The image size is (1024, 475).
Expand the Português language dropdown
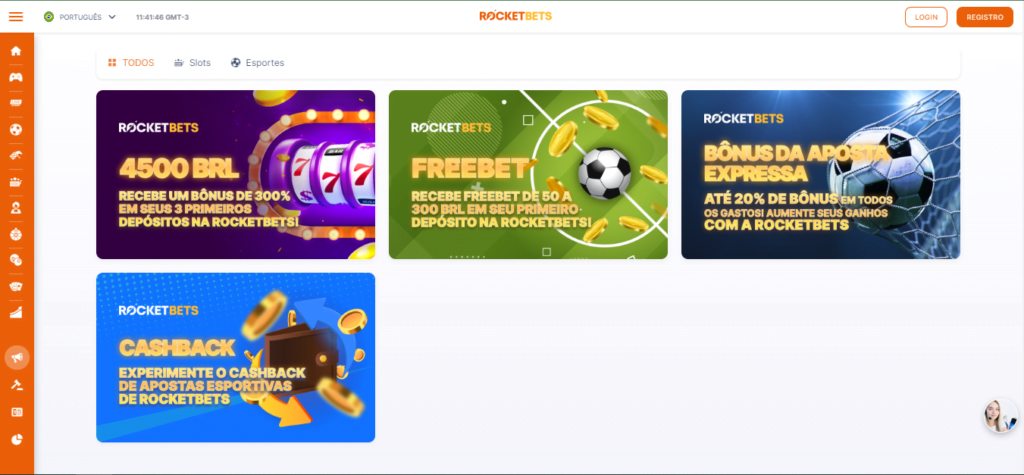[x=80, y=17]
